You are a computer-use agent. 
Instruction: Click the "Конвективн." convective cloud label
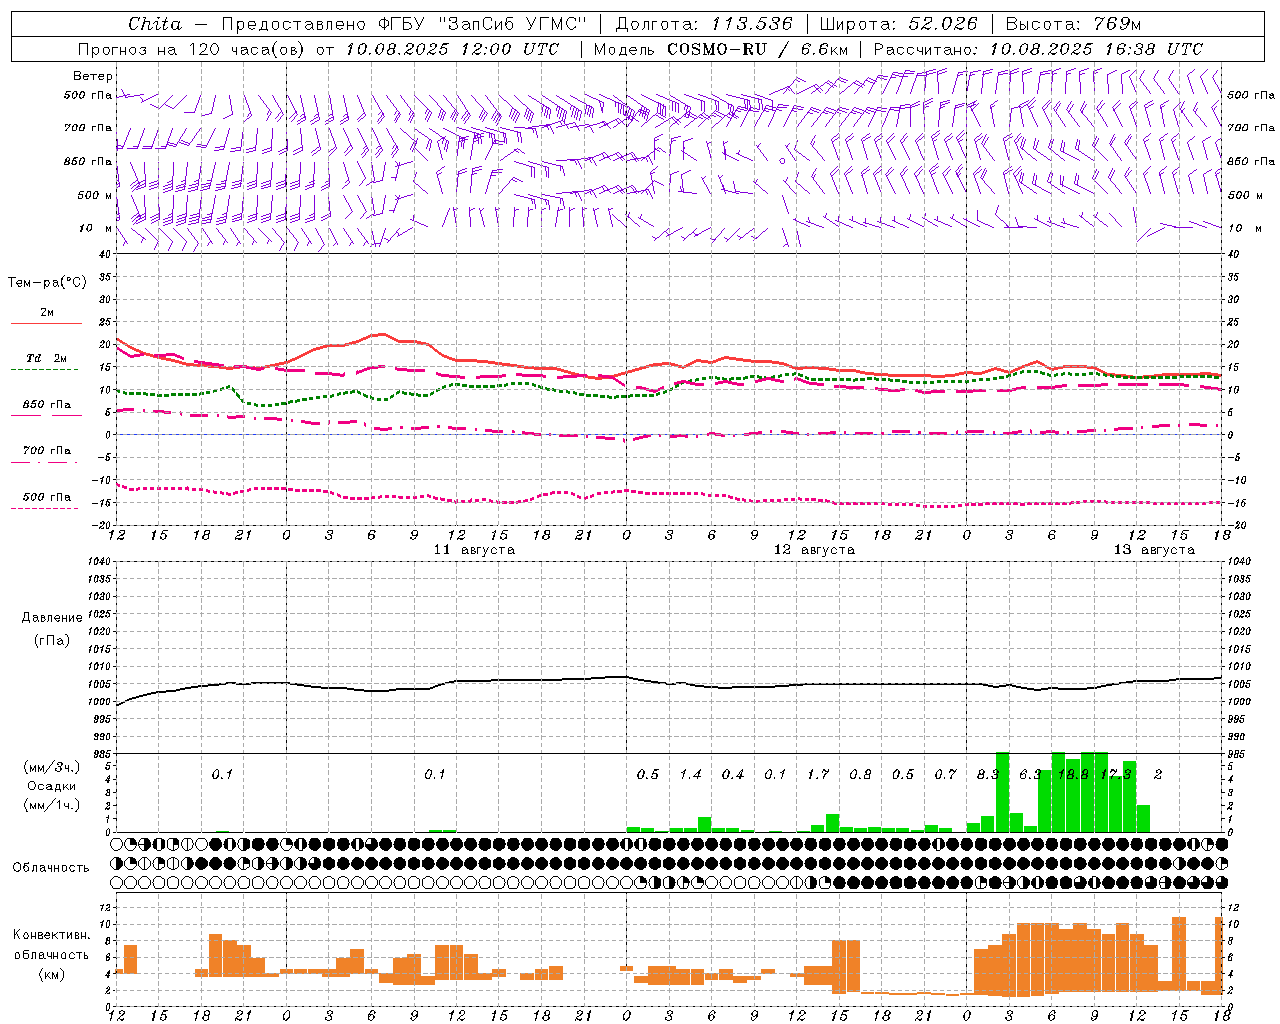tap(52, 935)
